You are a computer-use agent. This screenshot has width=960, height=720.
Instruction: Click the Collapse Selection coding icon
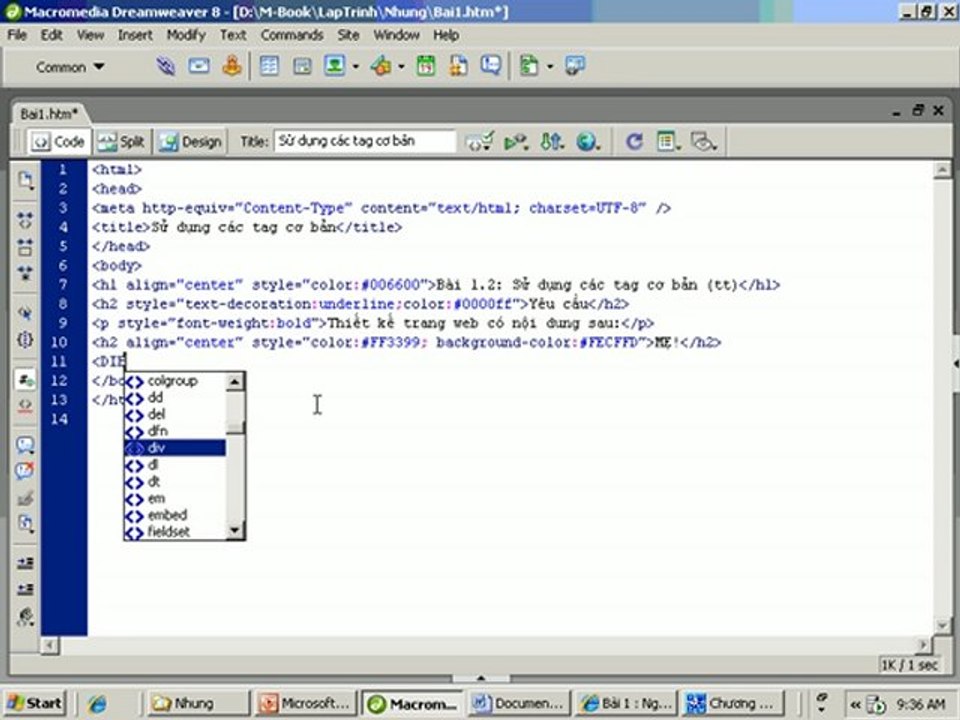(x=25, y=247)
